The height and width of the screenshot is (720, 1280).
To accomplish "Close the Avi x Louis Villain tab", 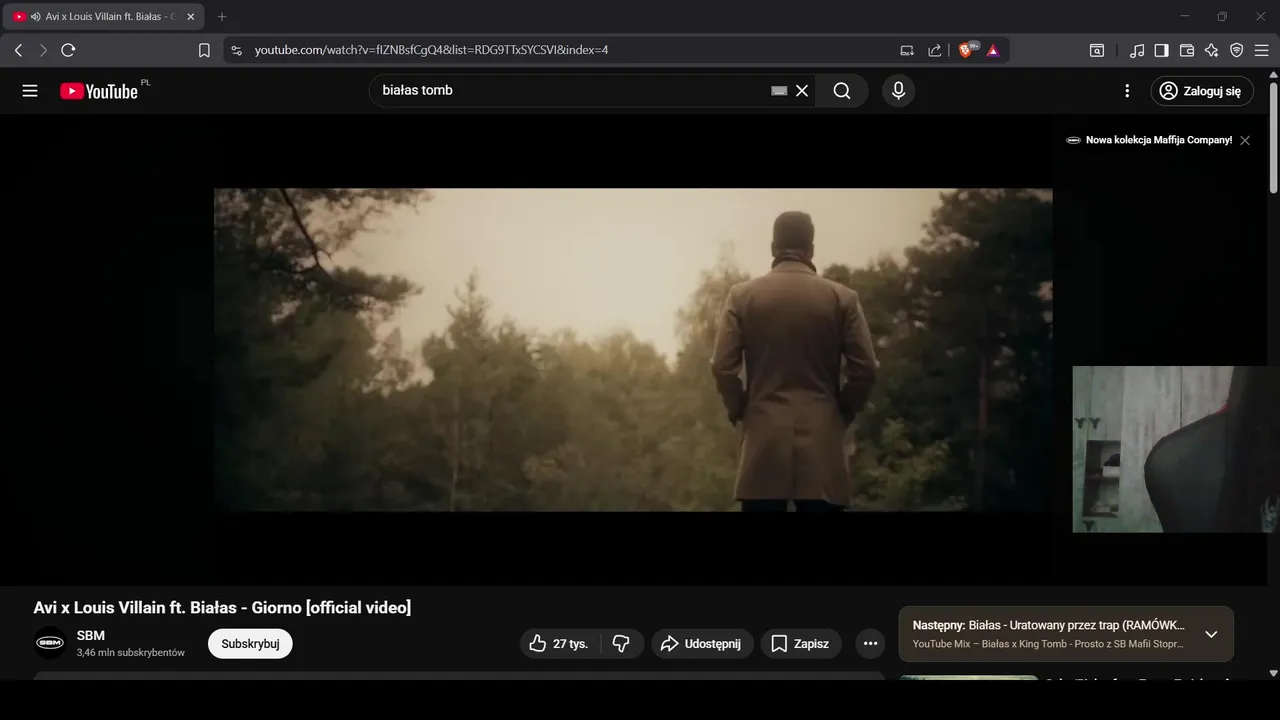I will coord(191,17).
